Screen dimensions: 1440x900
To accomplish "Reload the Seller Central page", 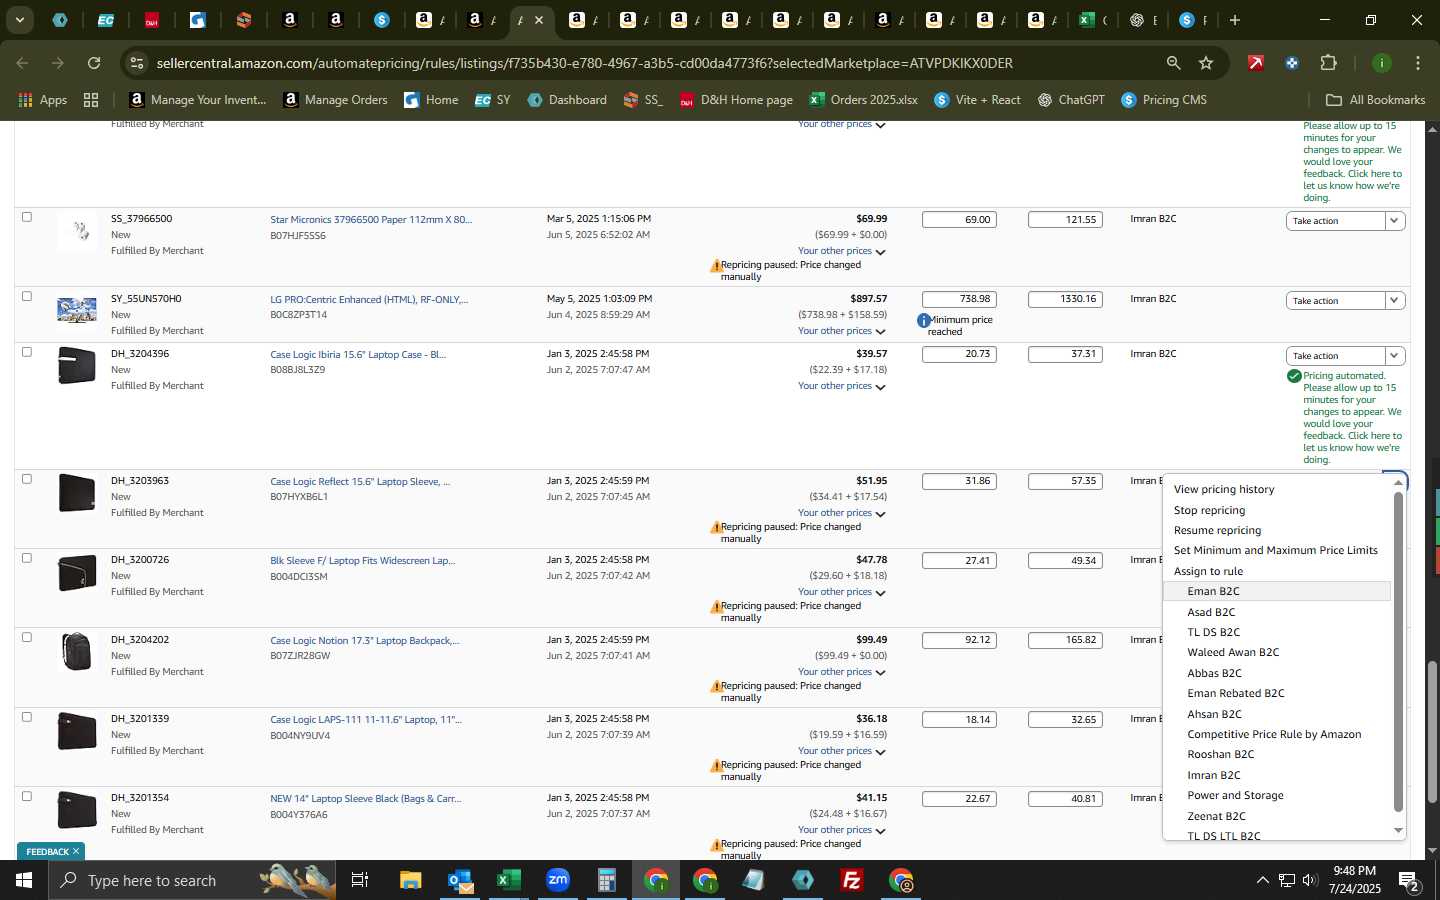I will pos(94,63).
